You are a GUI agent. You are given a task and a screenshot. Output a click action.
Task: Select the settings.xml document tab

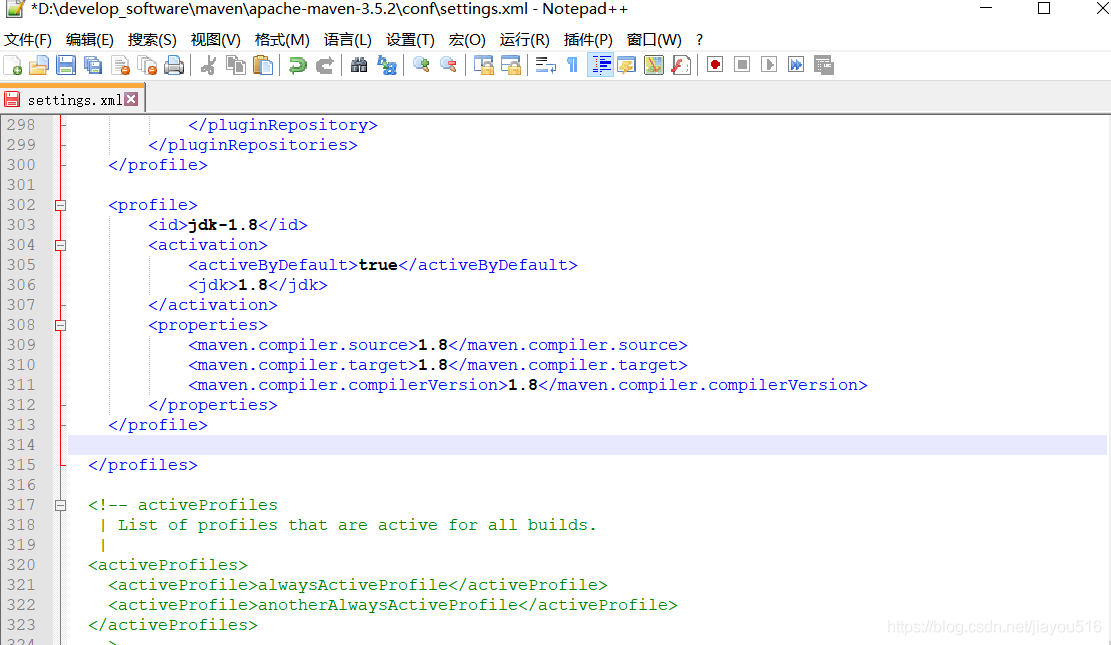[73, 99]
